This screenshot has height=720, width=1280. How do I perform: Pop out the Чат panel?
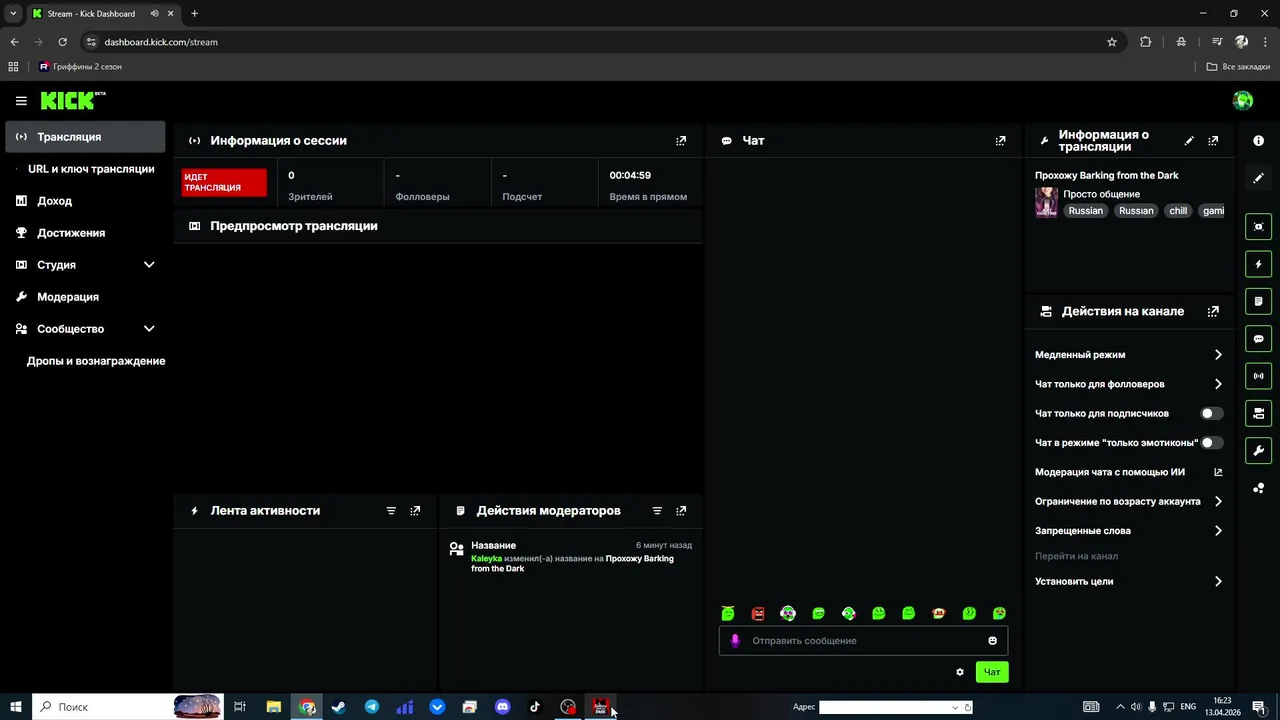click(x=1000, y=141)
